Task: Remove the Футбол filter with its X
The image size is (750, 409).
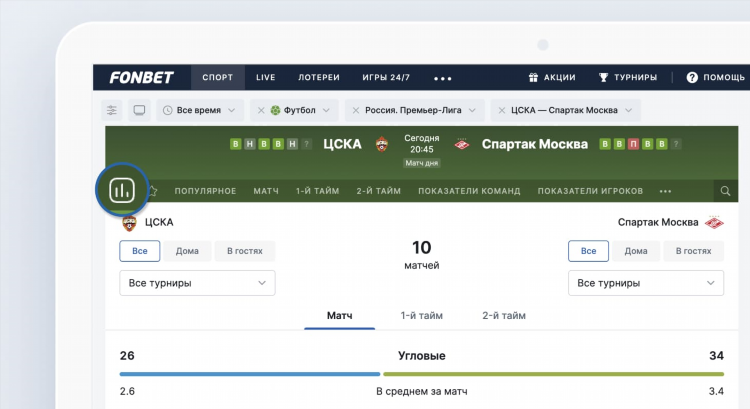Action: [x=261, y=110]
